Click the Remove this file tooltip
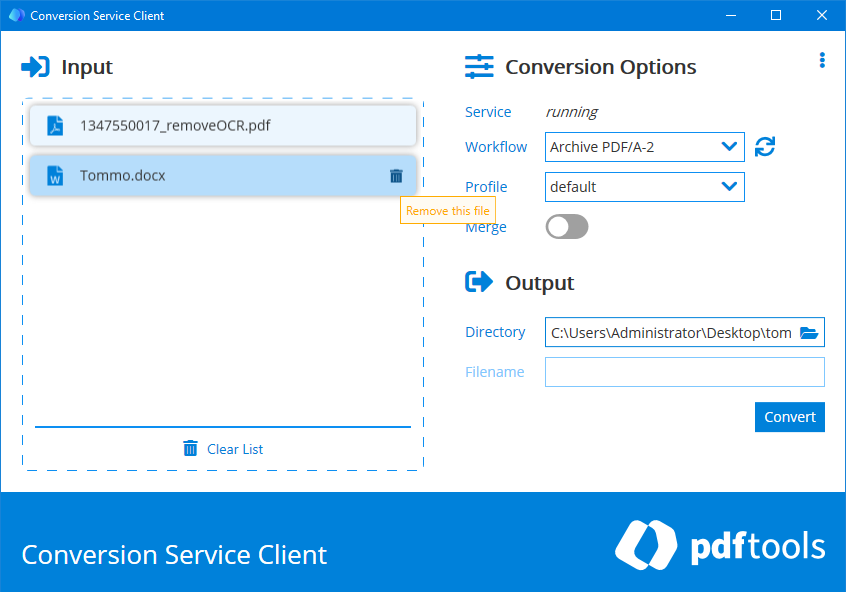The height and width of the screenshot is (592, 846). tap(447, 210)
